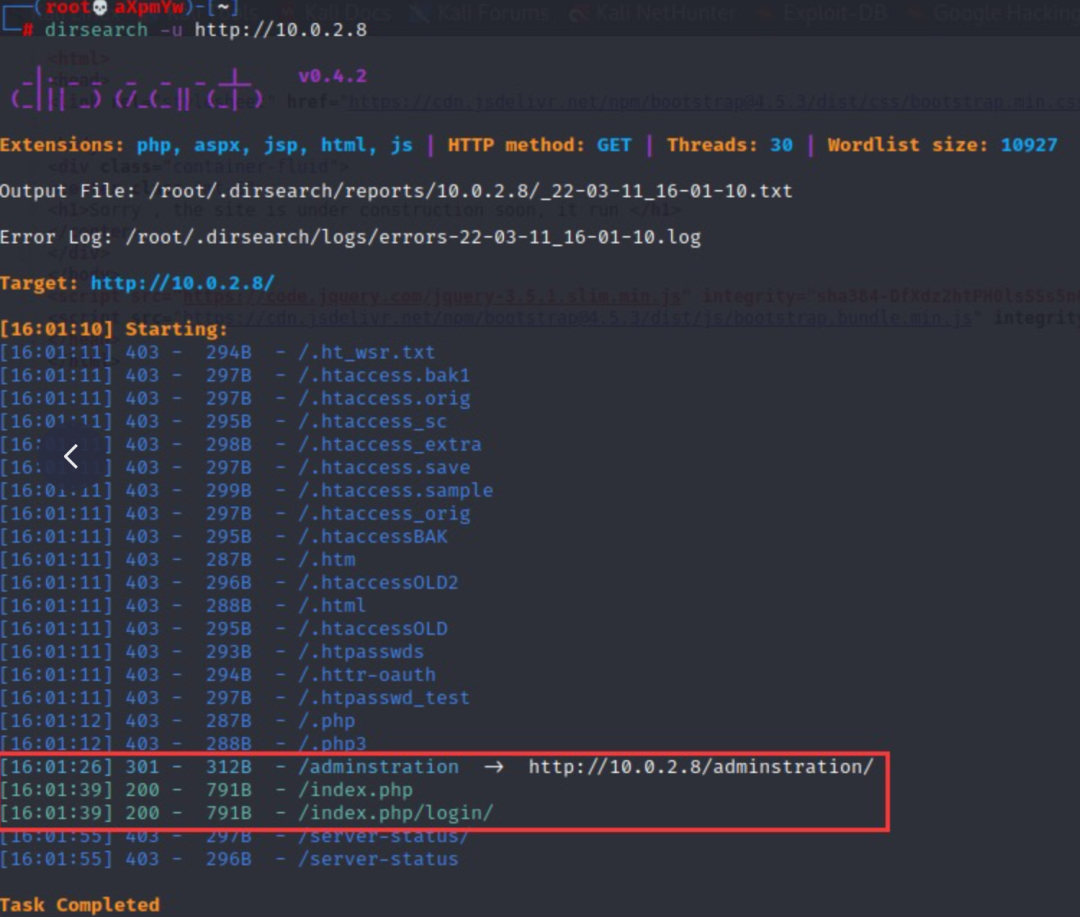Viewport: 1080px width, 917px height.
Task: Click the 'Error Log:' label
Action: tap(56, 237)
